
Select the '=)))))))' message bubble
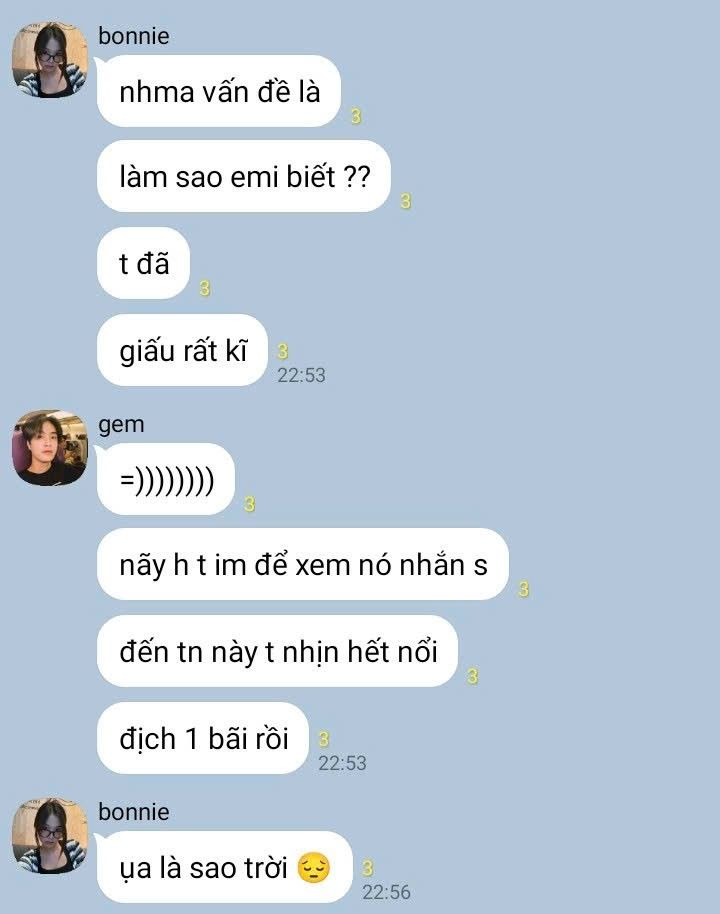pyautogui.click(x=166, y=480)
